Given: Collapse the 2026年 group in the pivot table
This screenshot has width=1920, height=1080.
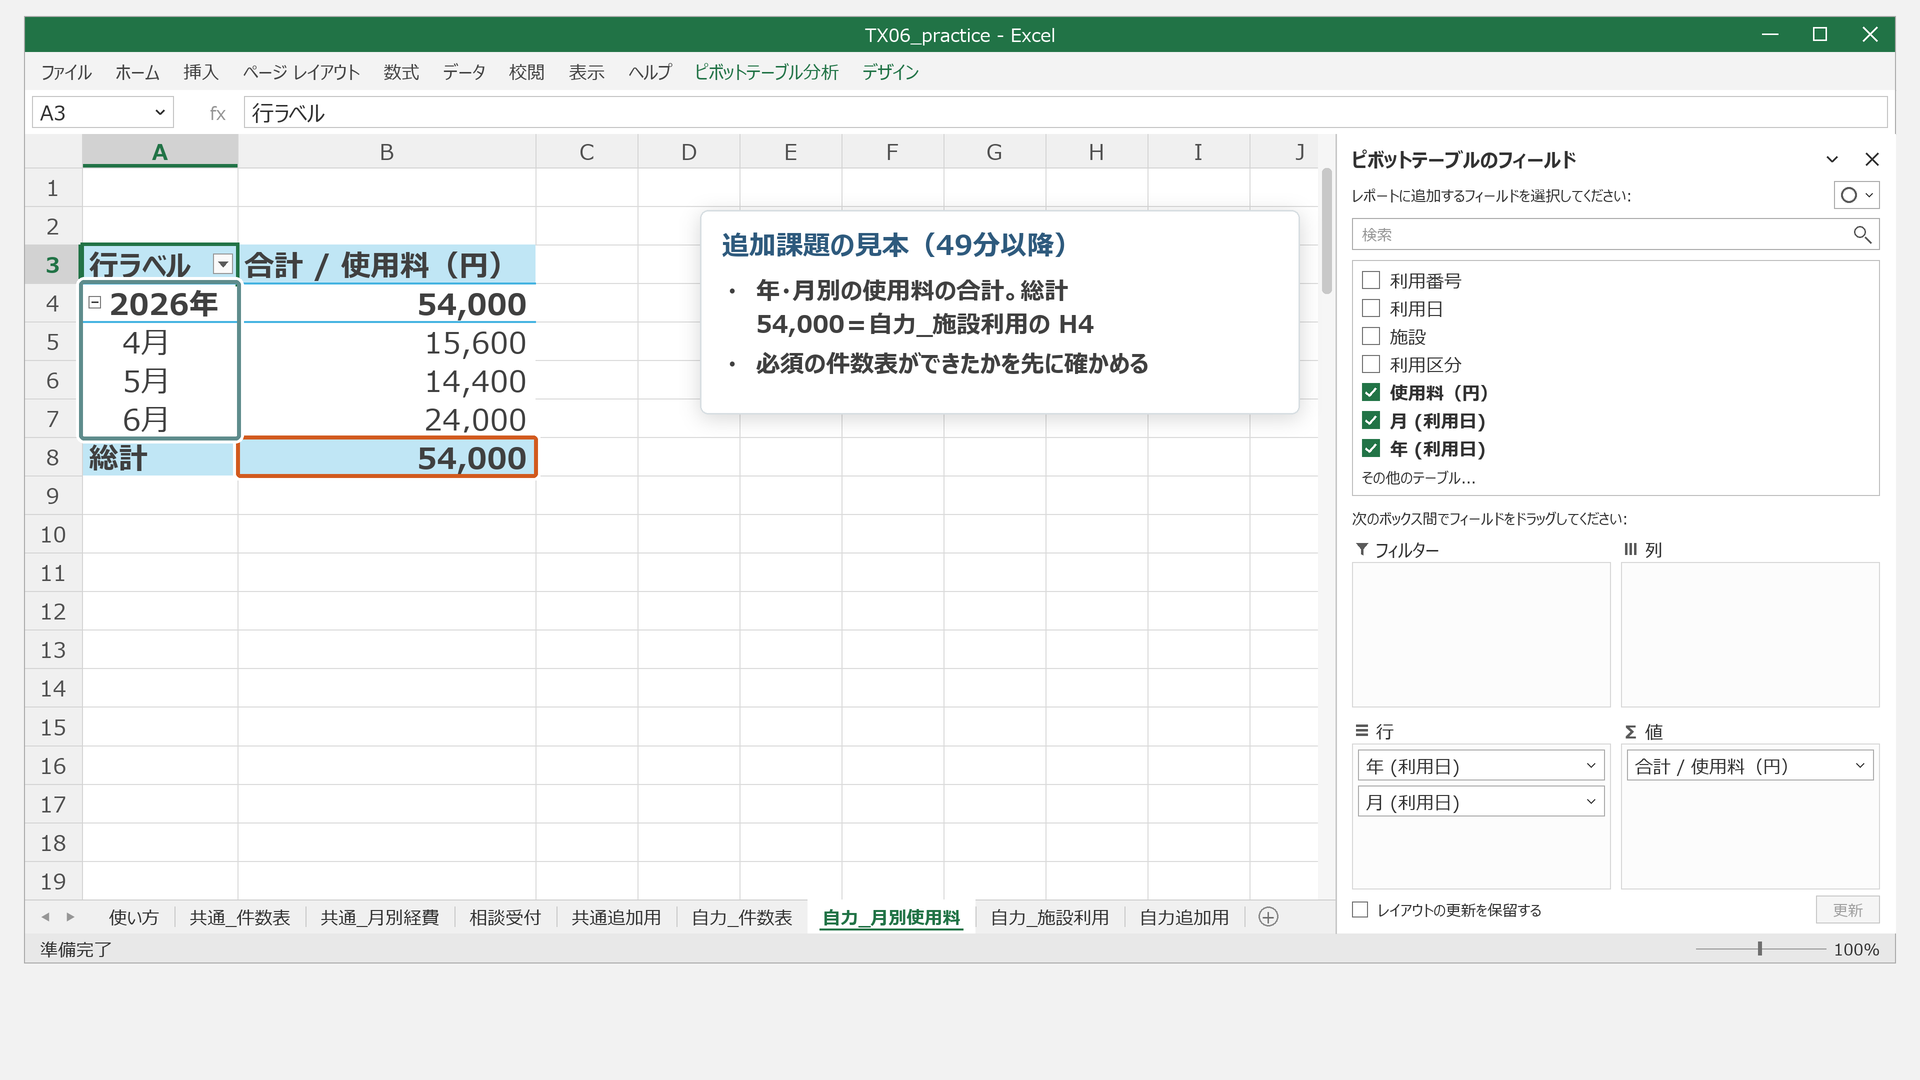Looking at the screenshot, I should pos(95,303).
